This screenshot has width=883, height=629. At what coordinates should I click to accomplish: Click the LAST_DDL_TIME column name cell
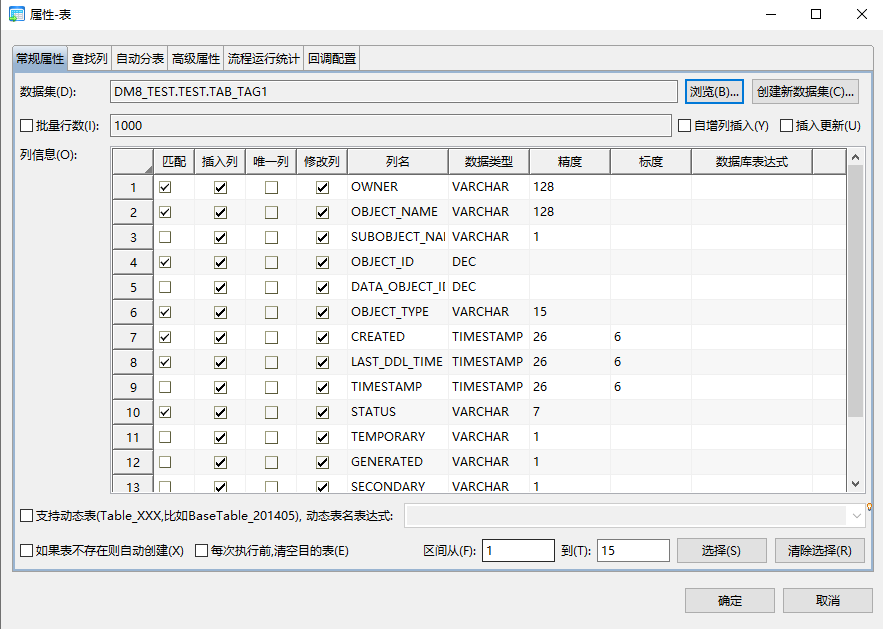point(398,362)
